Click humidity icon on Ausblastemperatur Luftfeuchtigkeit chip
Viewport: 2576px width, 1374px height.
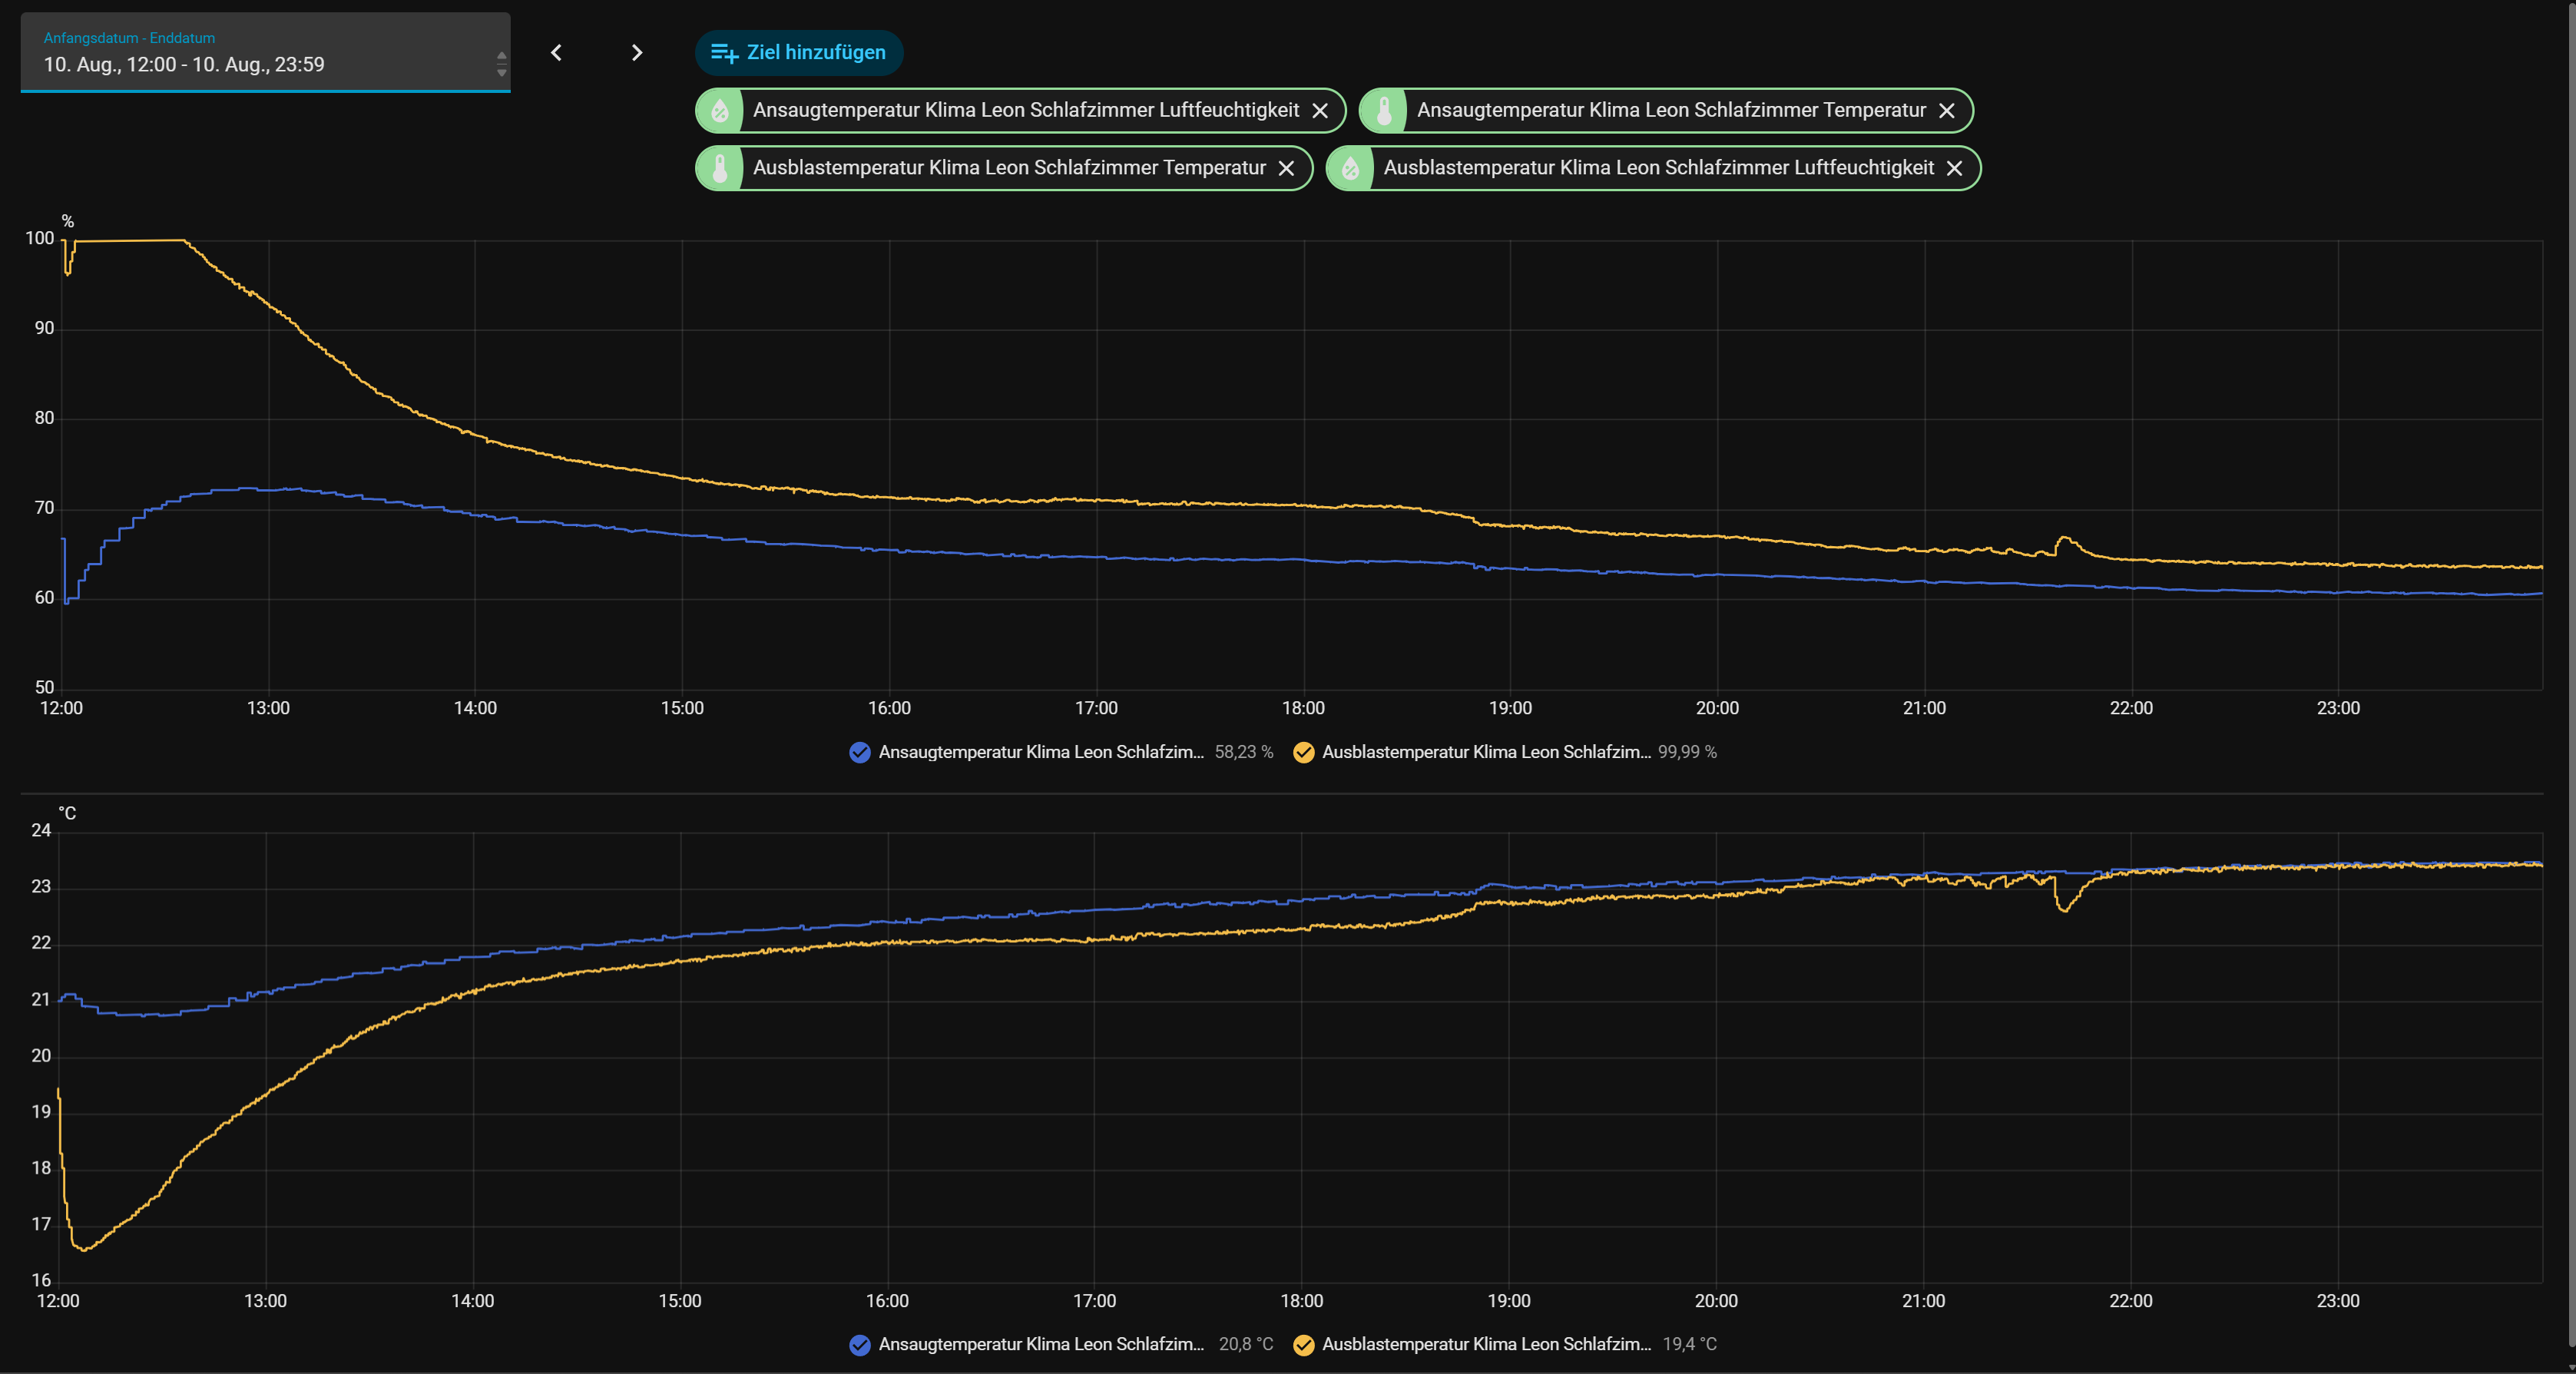click(x=1351, y=168)
